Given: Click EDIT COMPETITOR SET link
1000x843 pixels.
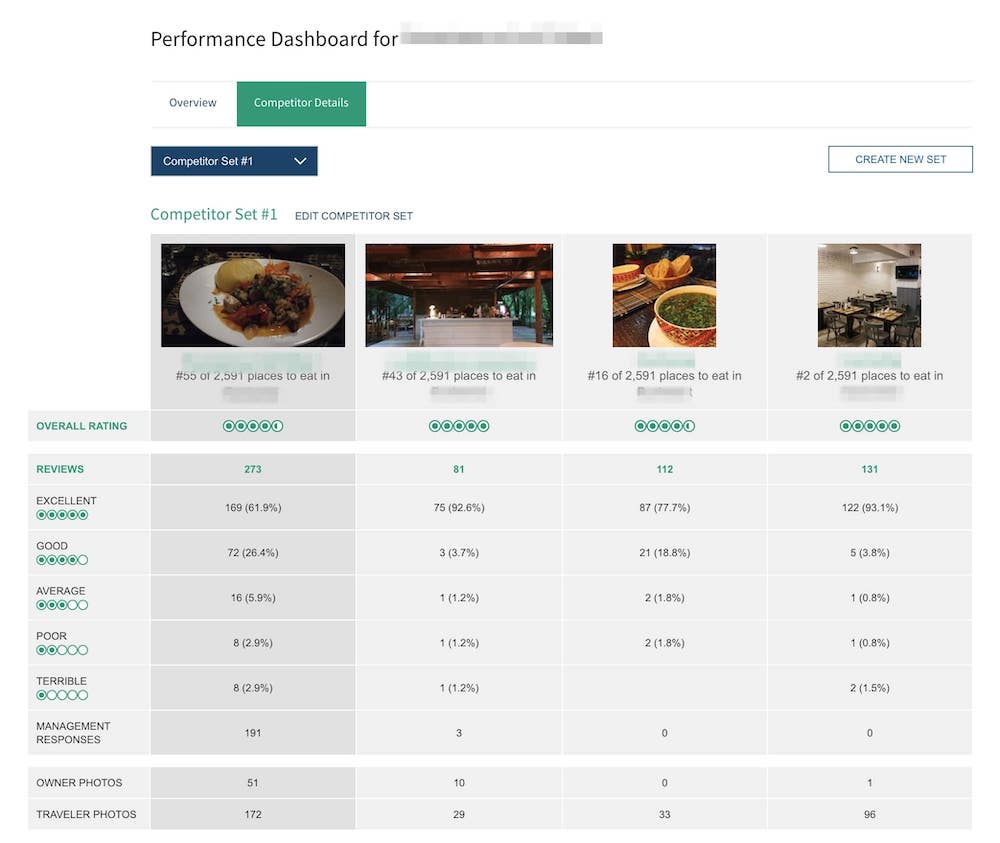Looking at the screenshot, I should coord(353,216).
